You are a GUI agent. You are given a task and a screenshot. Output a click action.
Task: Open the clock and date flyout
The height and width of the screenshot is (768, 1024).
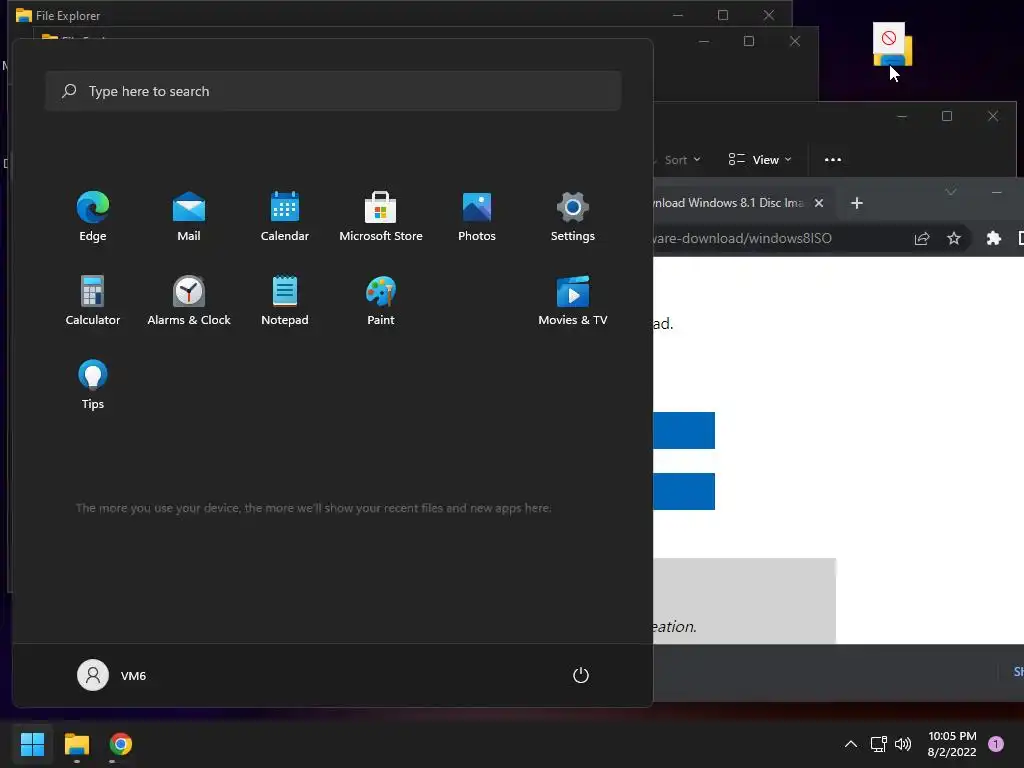(x=952, y=744)
